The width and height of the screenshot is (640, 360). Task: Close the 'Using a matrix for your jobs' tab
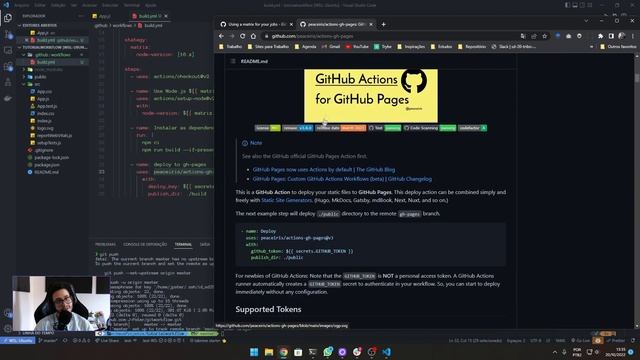point(291,24)
